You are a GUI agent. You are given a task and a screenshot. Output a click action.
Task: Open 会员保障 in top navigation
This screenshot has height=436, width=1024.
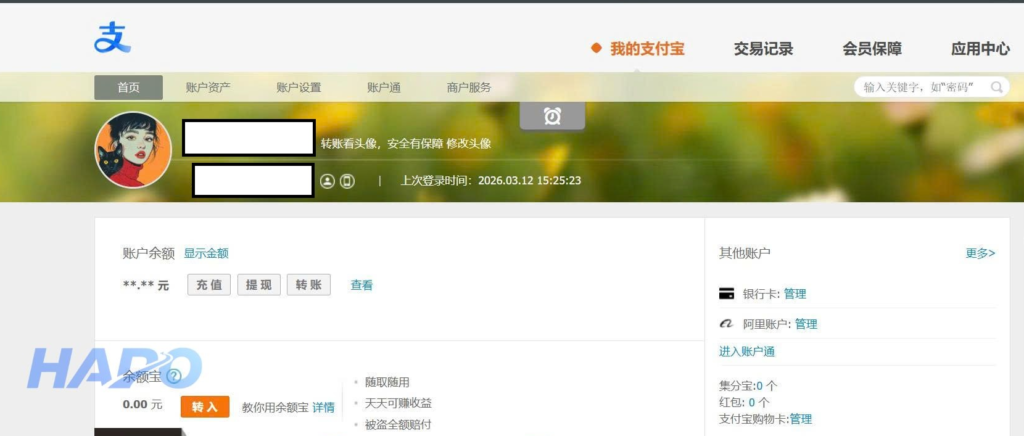pyautogui.click(x=872, y=48)
